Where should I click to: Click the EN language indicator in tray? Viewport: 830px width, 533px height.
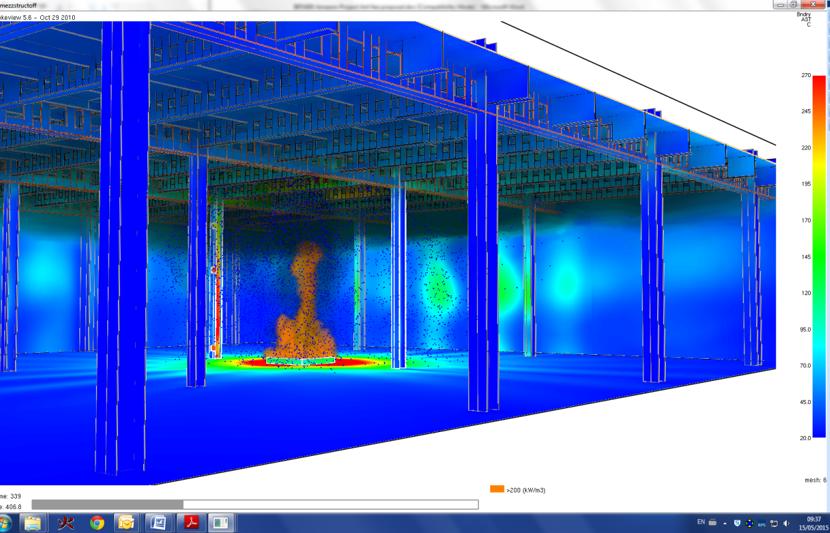tap(701, 522)
